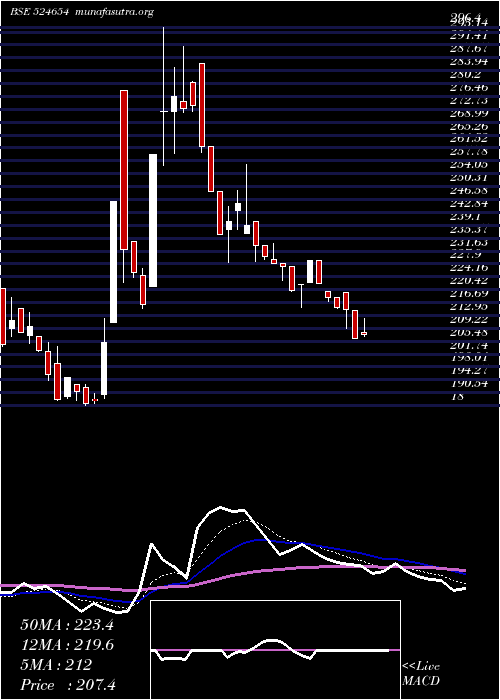This screenshot has width=500, height=700.
Task: Click the 216.69 price axis label
Action: [x=468, y=293]
